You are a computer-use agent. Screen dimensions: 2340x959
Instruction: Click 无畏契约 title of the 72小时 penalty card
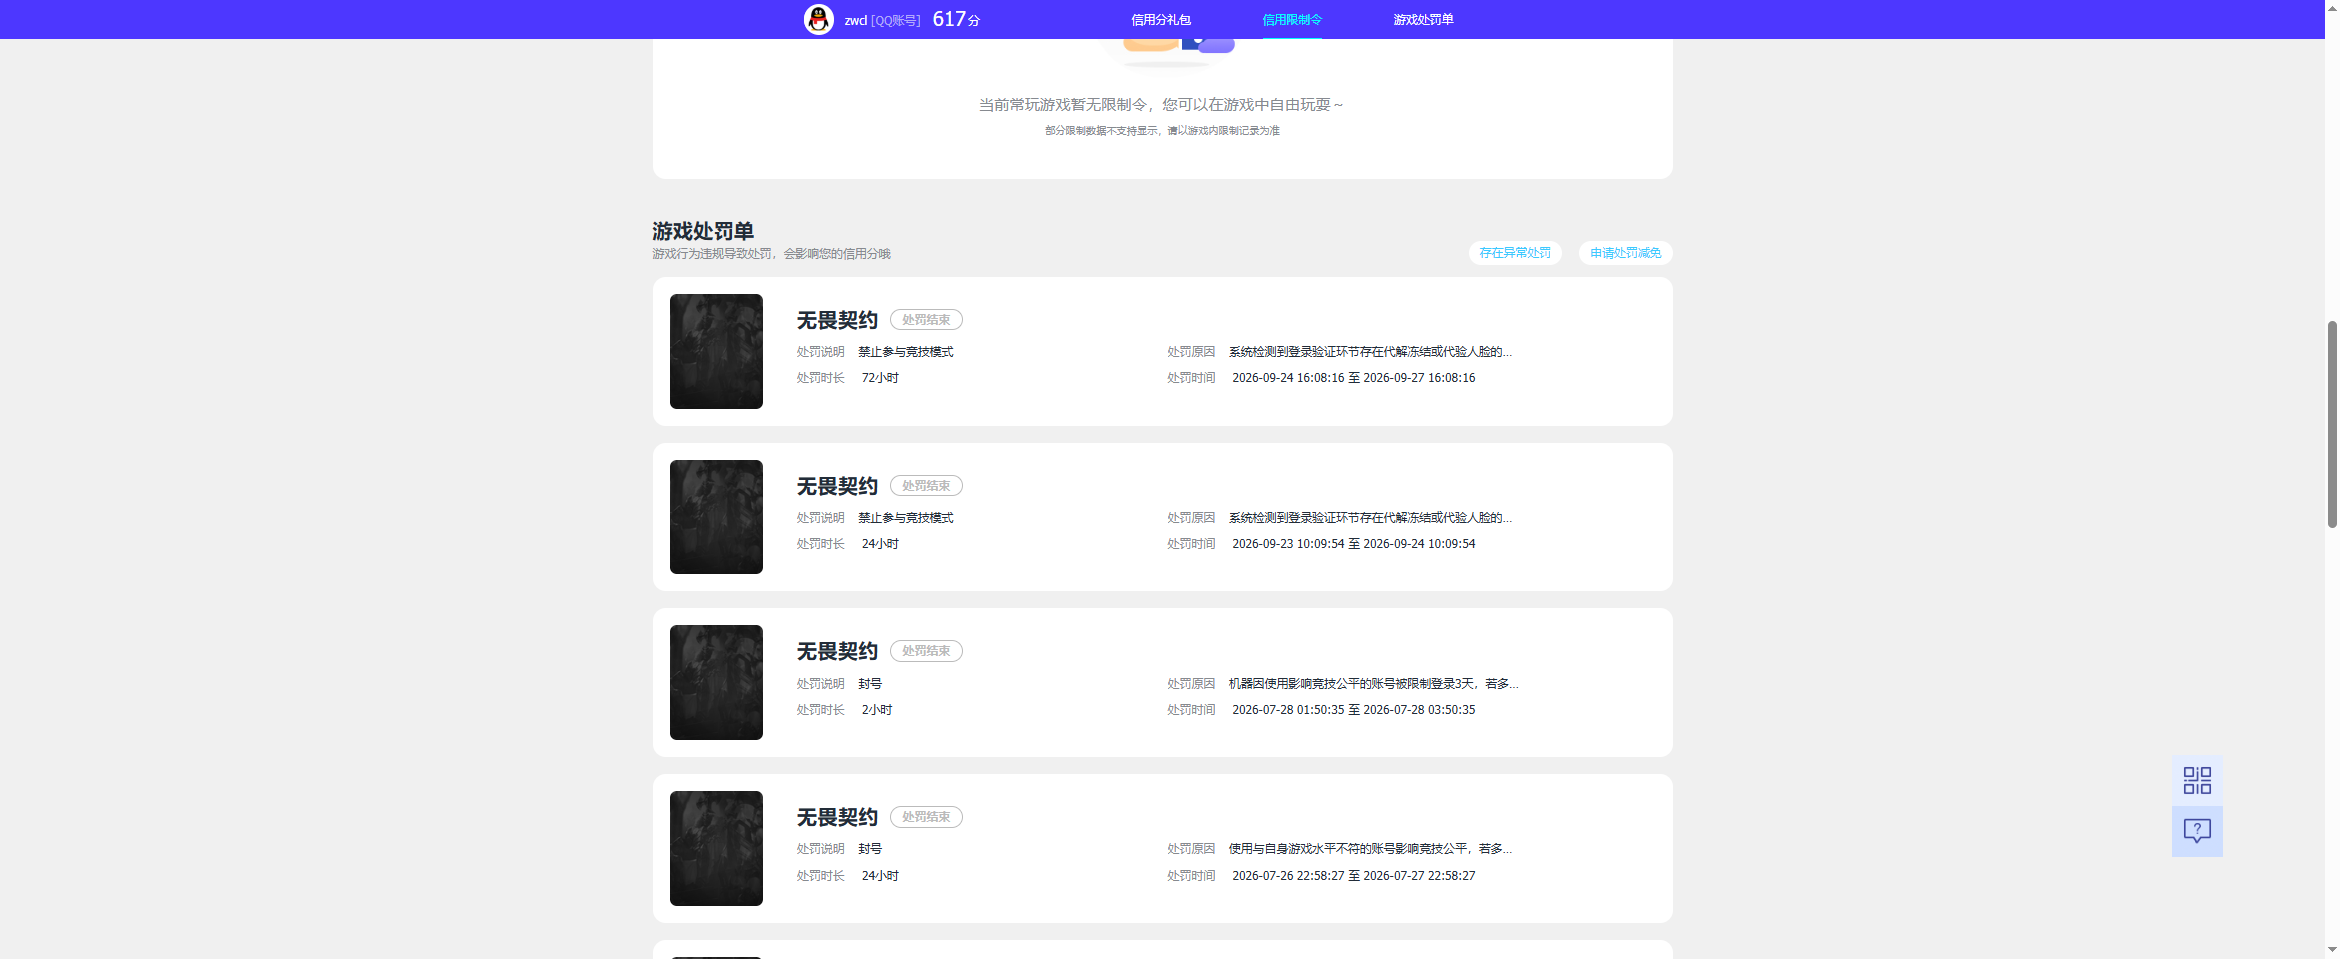[x=837, y=320]
